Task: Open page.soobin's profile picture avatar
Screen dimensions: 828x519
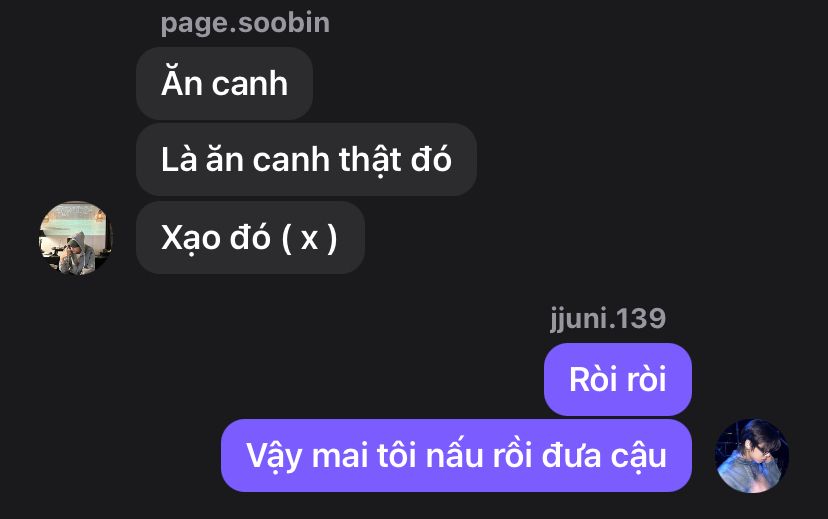Action: point(76,238)
